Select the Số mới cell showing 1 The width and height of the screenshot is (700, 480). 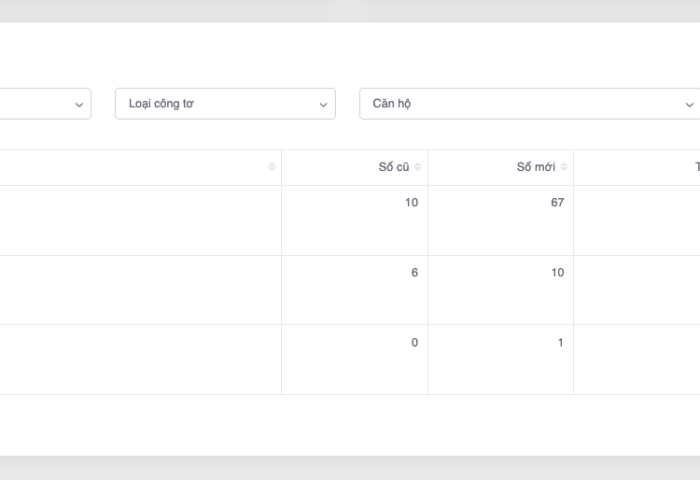click(x=560, y=343)
